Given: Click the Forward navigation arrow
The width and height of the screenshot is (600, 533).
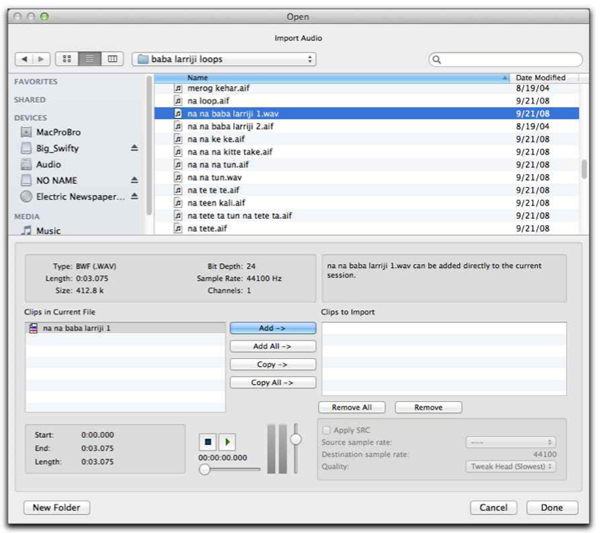Looking at the screenshot, I should (41, 59).
